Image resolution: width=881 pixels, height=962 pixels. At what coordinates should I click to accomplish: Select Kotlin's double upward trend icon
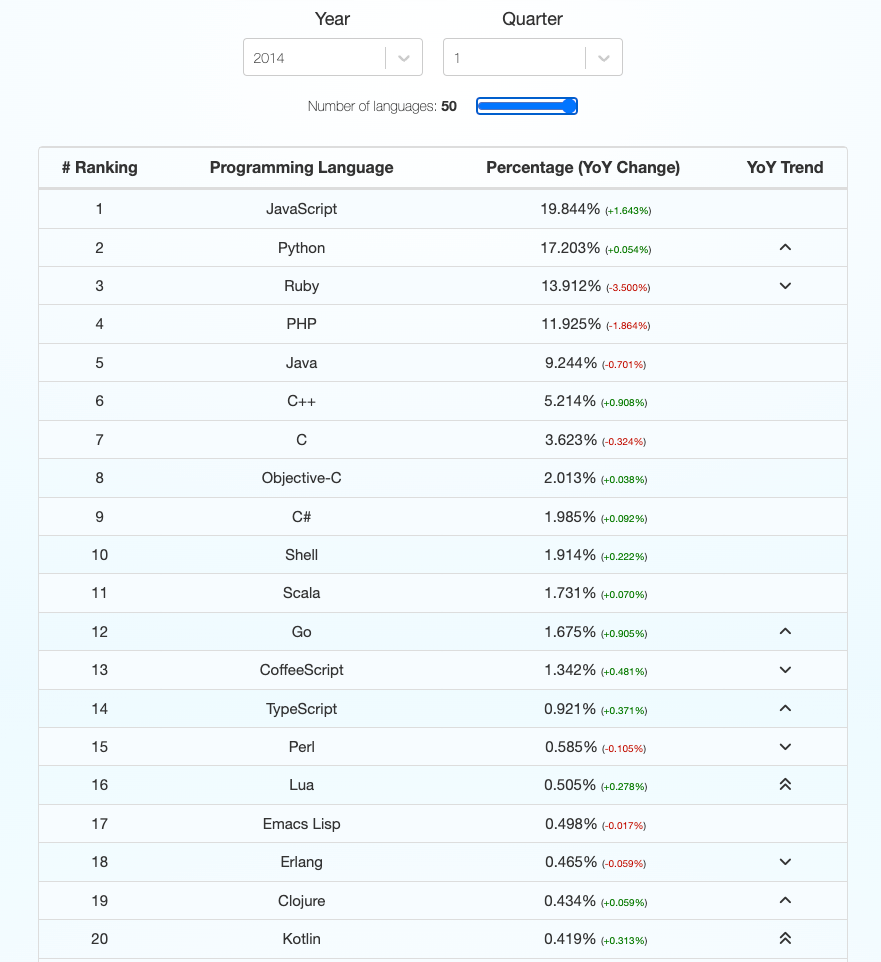[x=785, y=939]
